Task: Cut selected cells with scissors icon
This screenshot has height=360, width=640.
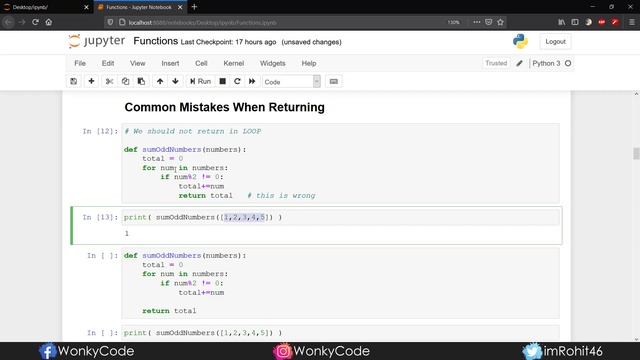Action: [109, 81]
